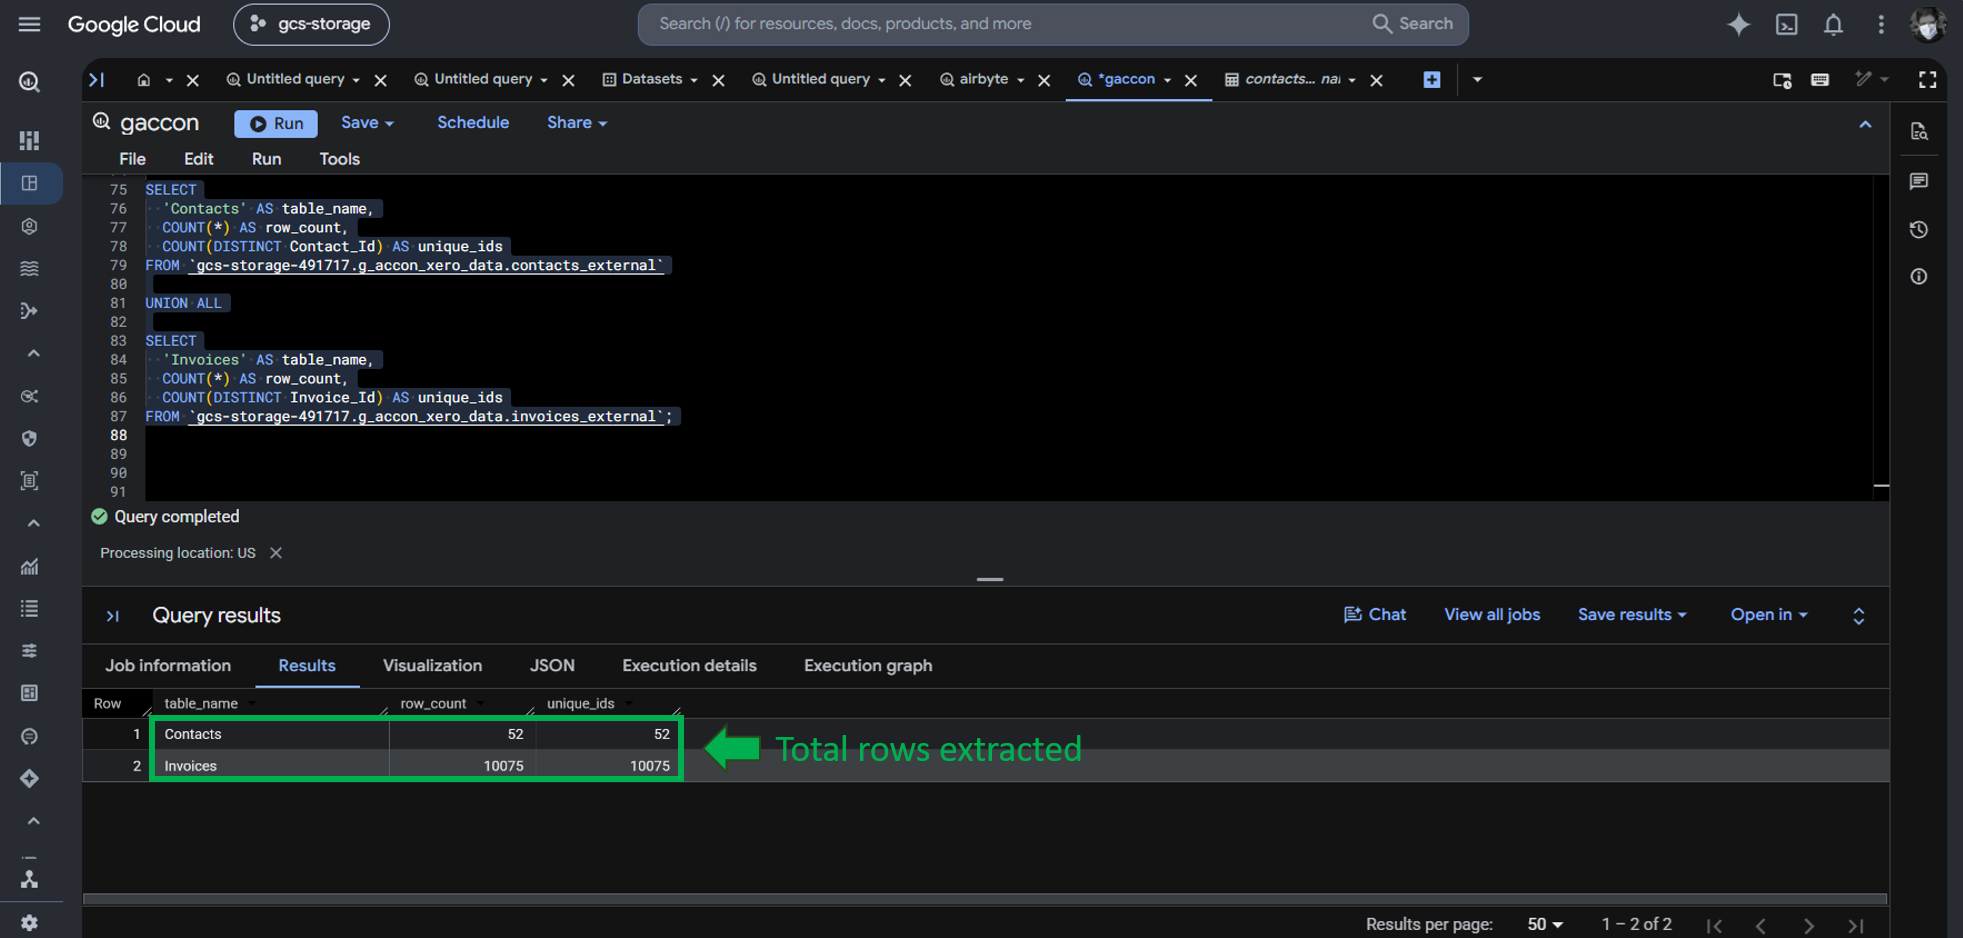Click the horizontal results scrollbar
Screen dimensions: 1963x938
[x=984, y=899]
